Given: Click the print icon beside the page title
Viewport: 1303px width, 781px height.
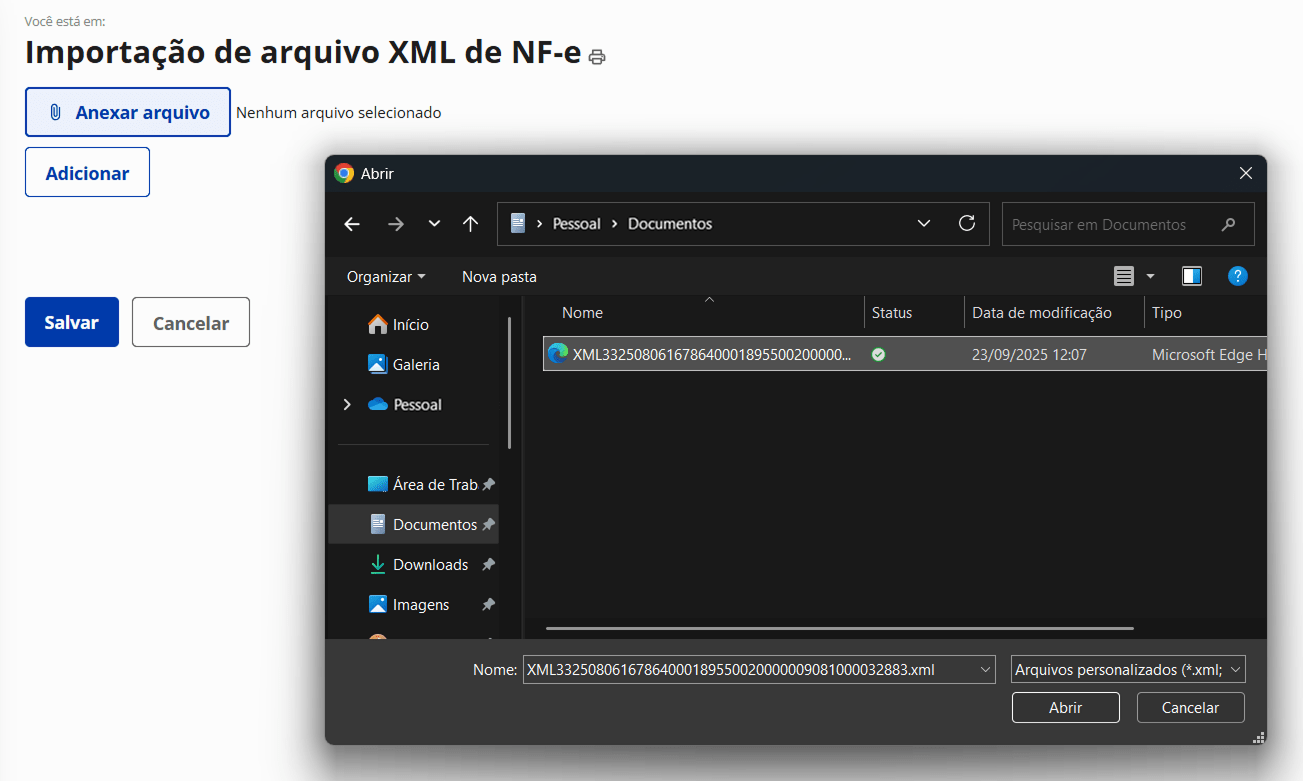Looking at the screenshot, I should pos(597,57).
